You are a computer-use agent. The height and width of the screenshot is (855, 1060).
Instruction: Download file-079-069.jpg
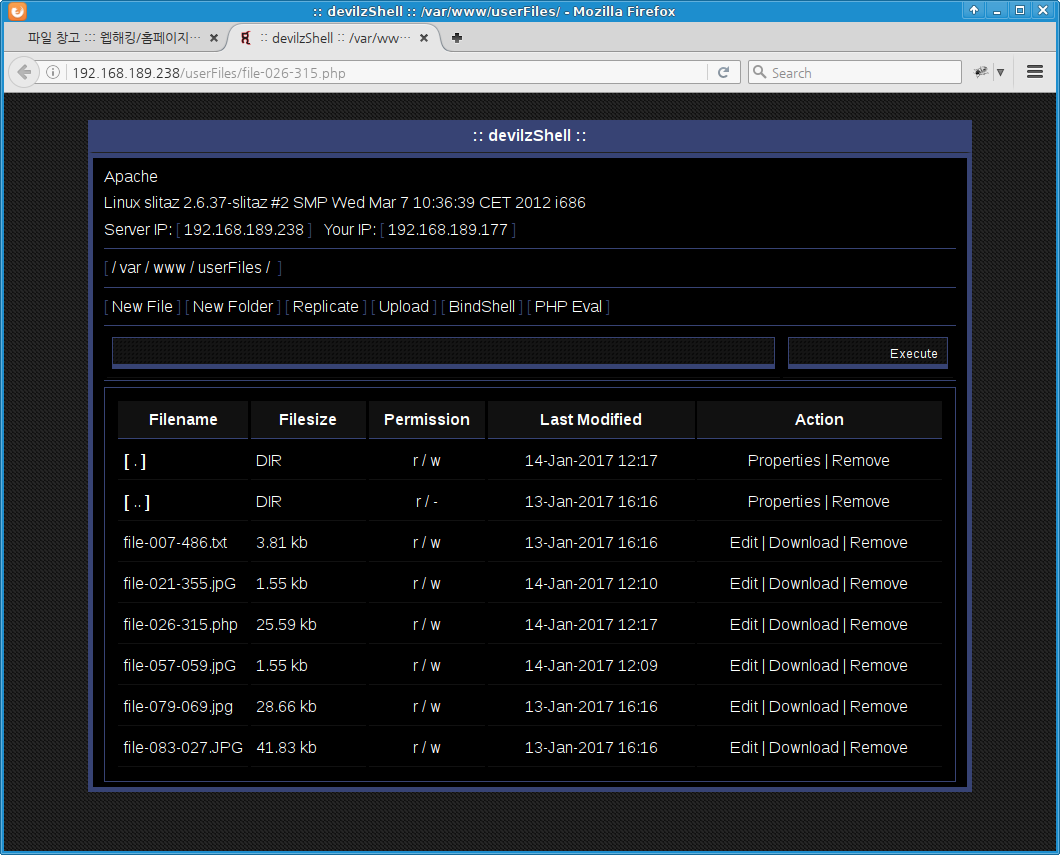pos(804,707)
